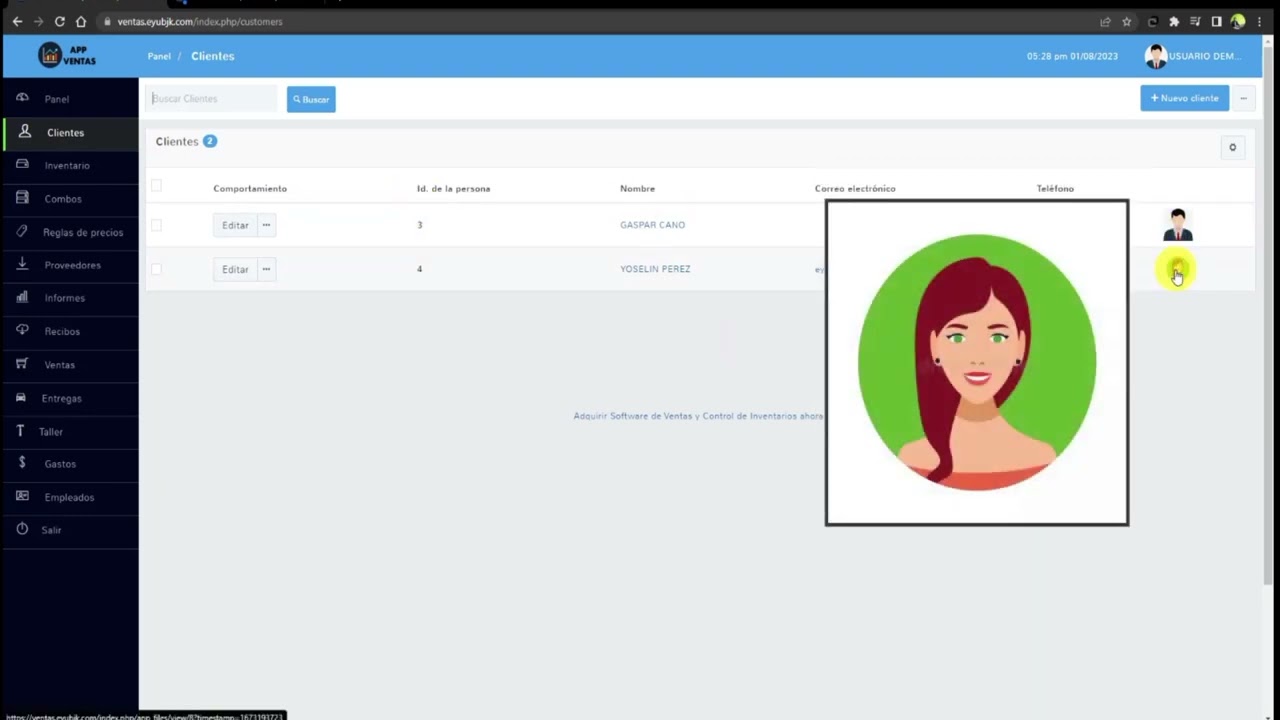Click the App Ventas logo
1280x720 pixels.
pyautogui.click(x=68, y=56)
